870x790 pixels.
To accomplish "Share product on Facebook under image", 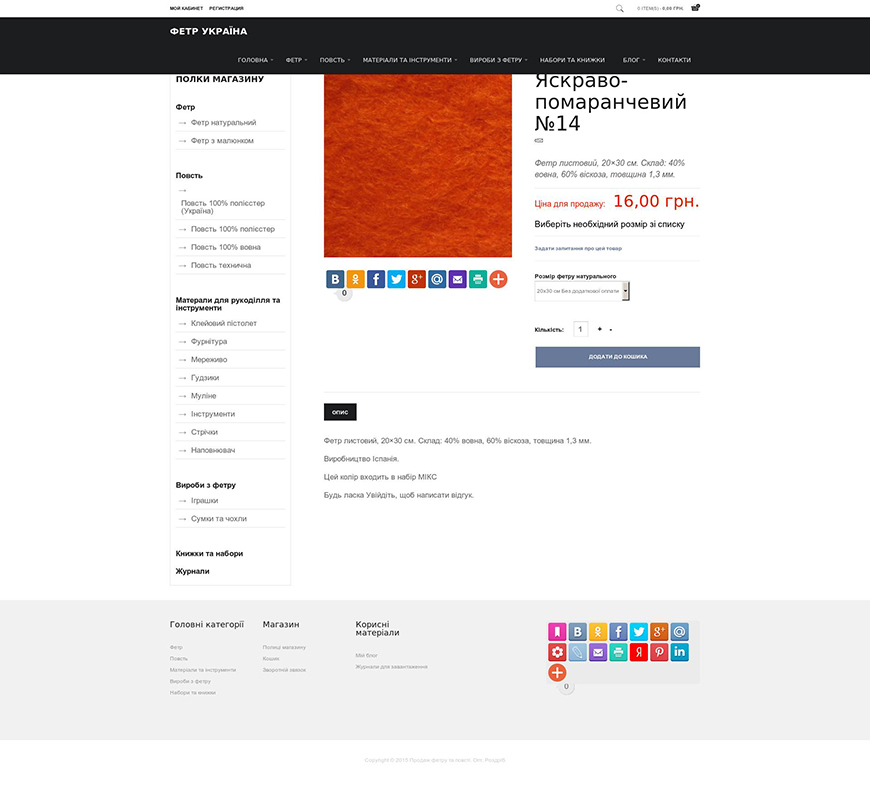I will [x=376, y=279].
